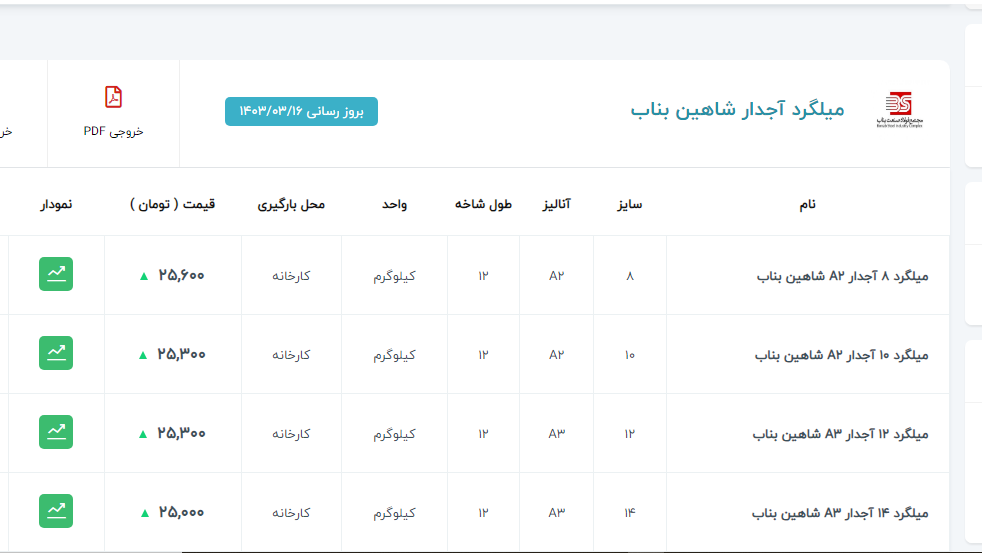Click the قیمت (تومان) column header

pyautogui.click(x=172, y=204)
